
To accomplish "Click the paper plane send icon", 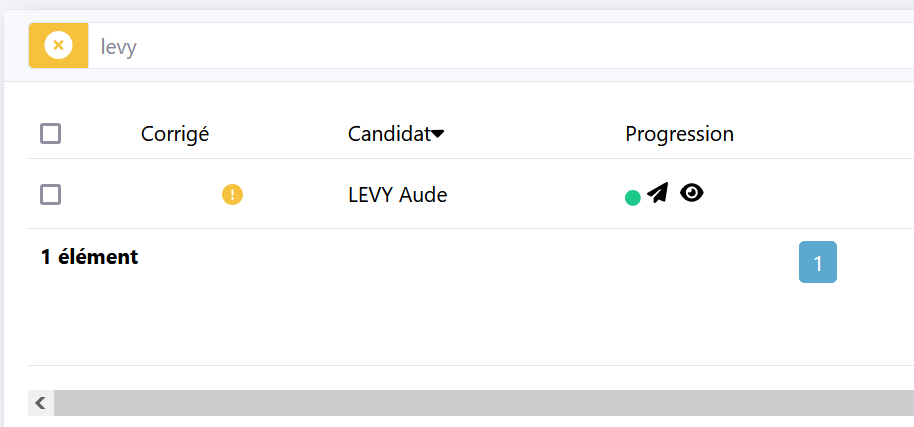I will [658, 193].
